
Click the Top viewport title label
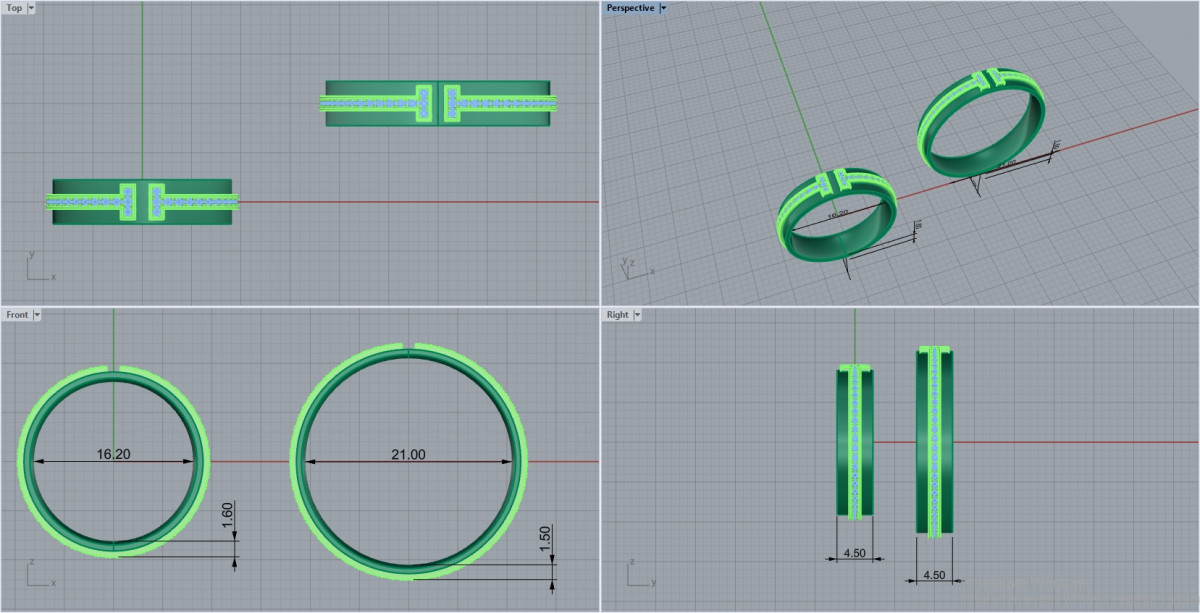[x=15, y=8]
